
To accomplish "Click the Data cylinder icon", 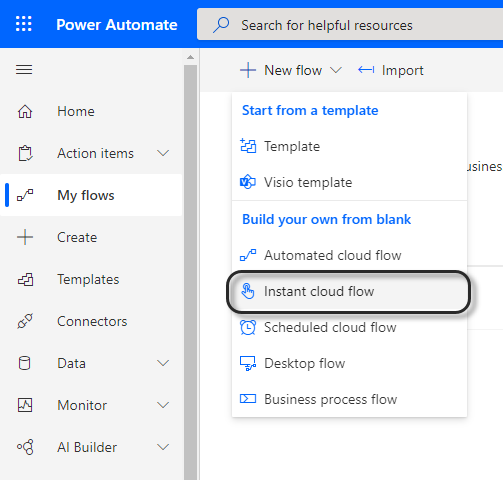I will (24, 363).
